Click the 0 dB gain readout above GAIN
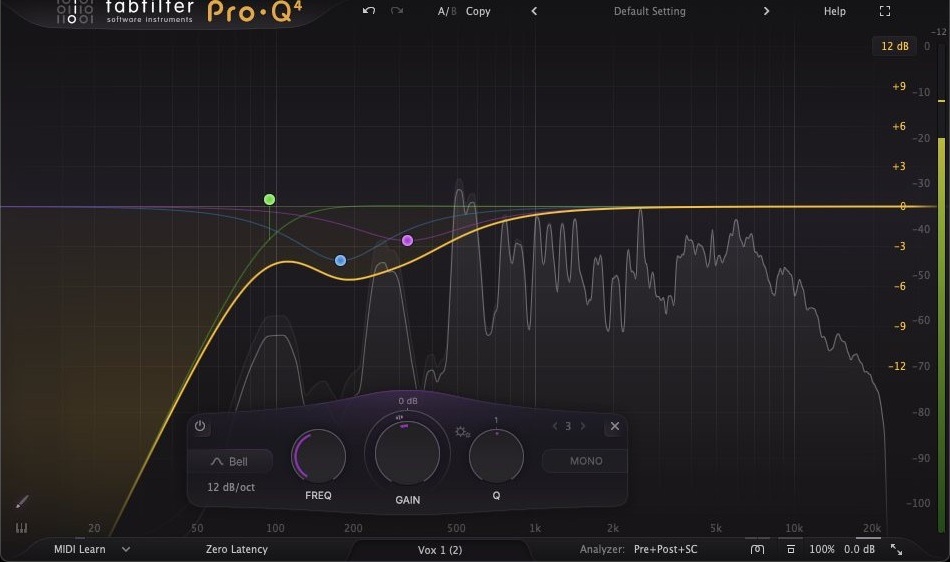This screenshot has height=562, width=950. (408, 401)
